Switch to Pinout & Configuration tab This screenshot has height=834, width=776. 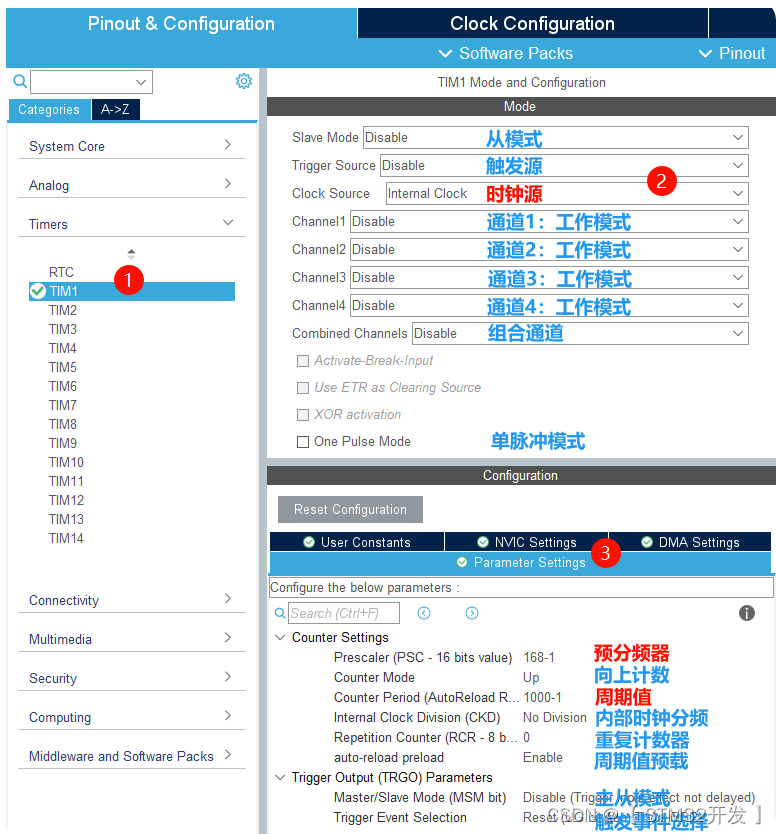click(x=181, y=23)
